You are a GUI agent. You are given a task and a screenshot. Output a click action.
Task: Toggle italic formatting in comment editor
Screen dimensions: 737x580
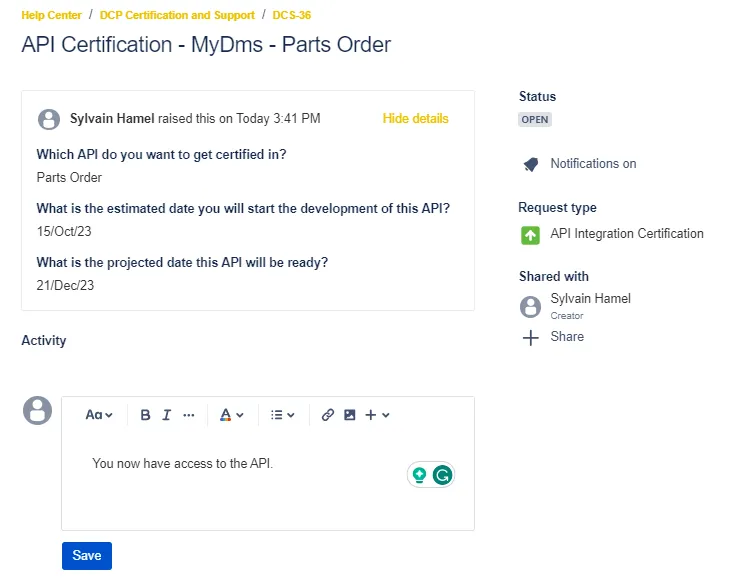(x=166, y=415)
